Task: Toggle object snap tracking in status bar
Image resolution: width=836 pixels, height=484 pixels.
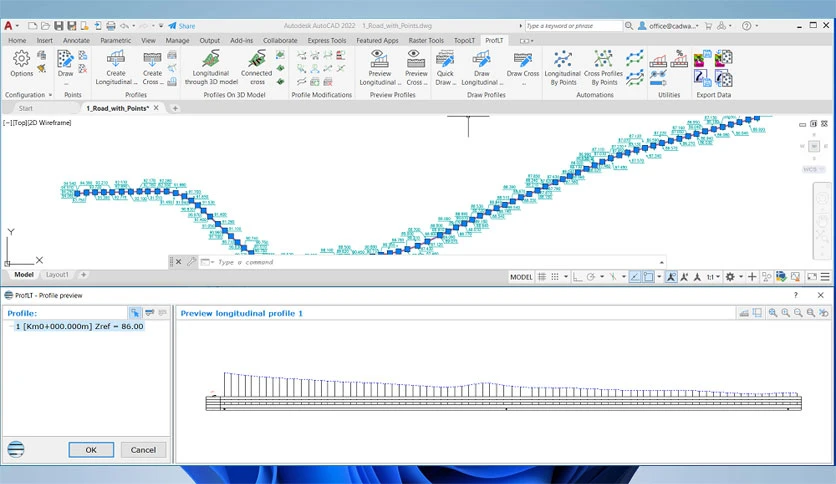Action: coord(634,277)
